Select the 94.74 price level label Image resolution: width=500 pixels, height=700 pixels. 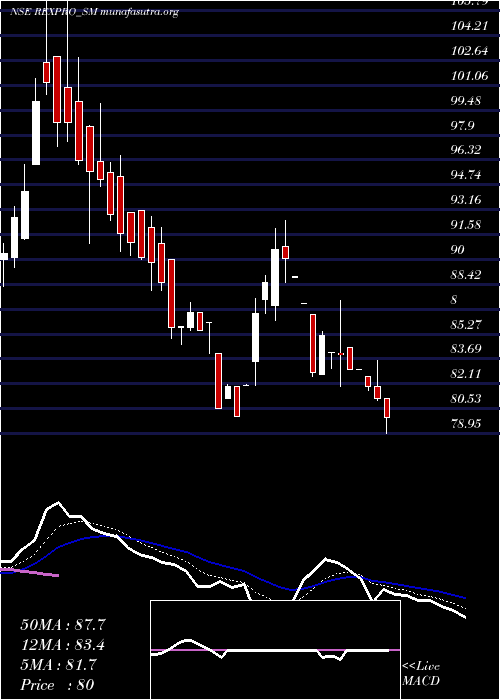466,175
